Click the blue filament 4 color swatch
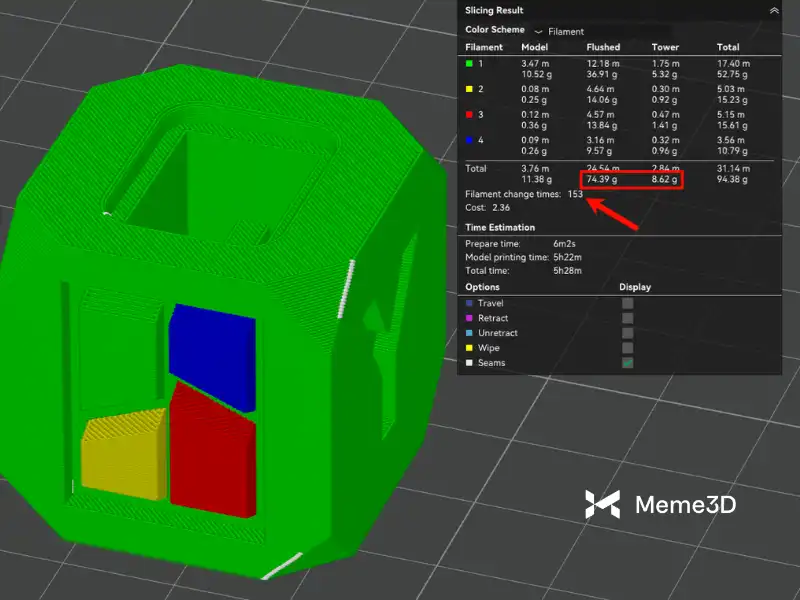The width and height of the screenshot is (800, 600). pos(470,140)
